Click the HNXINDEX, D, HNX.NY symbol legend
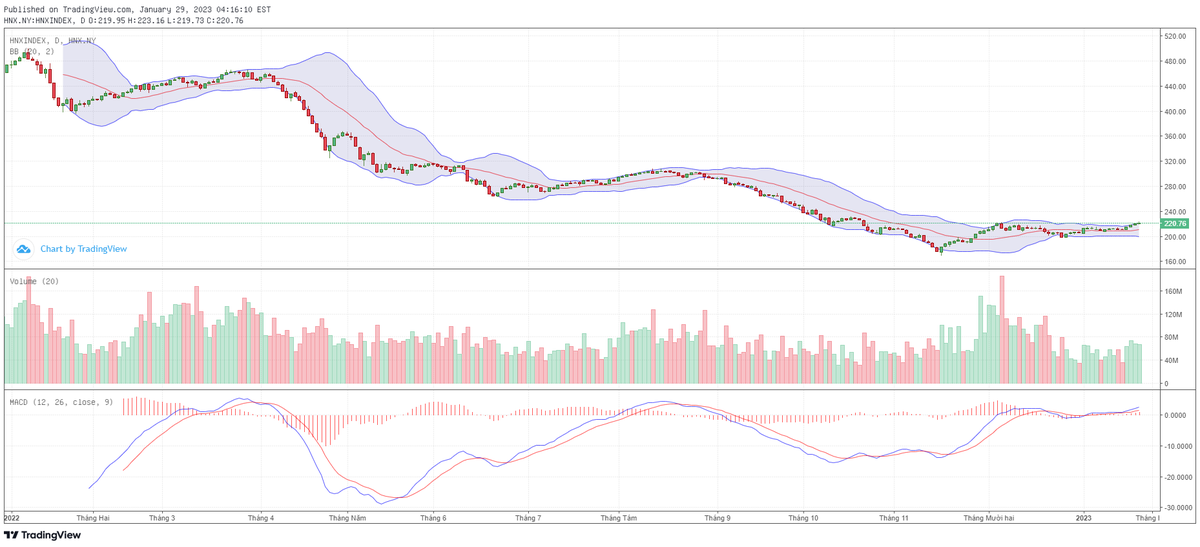1200x547 pixels. [53, 40]
